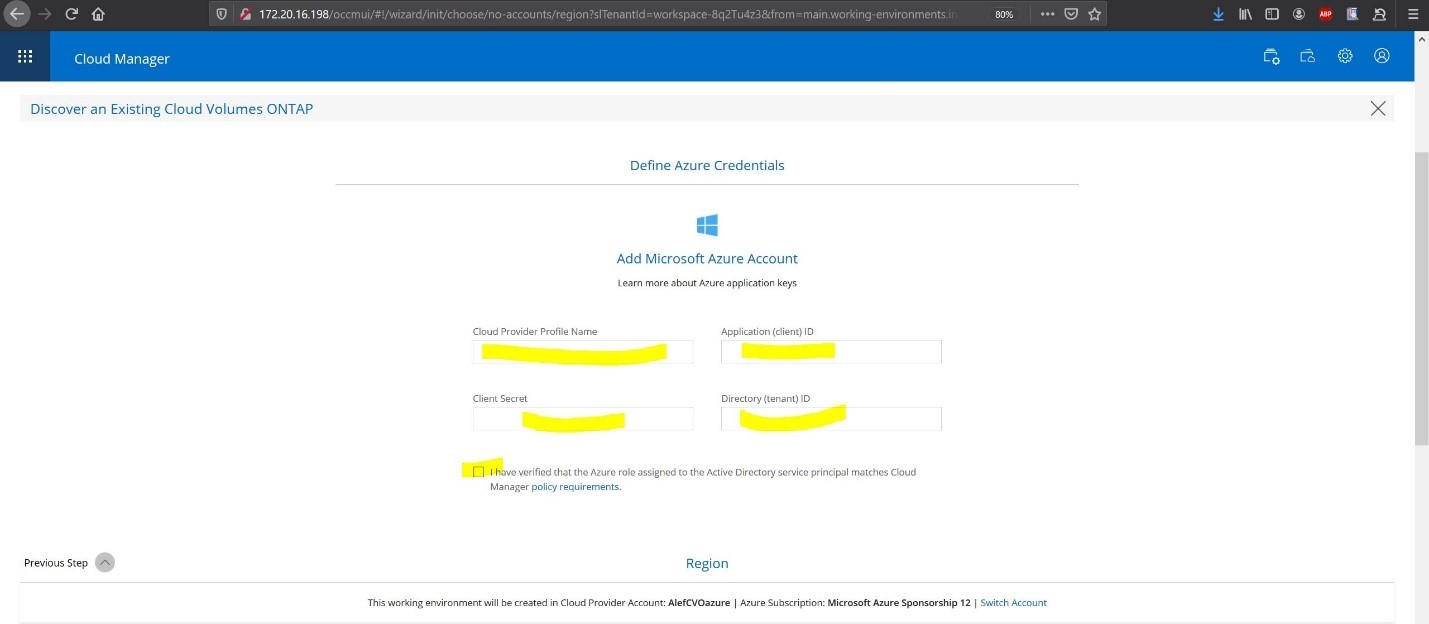This screenshot has width=1429, height=624.
Task: Open Learn more about Azure application keys
Action: tap(707, 283)
